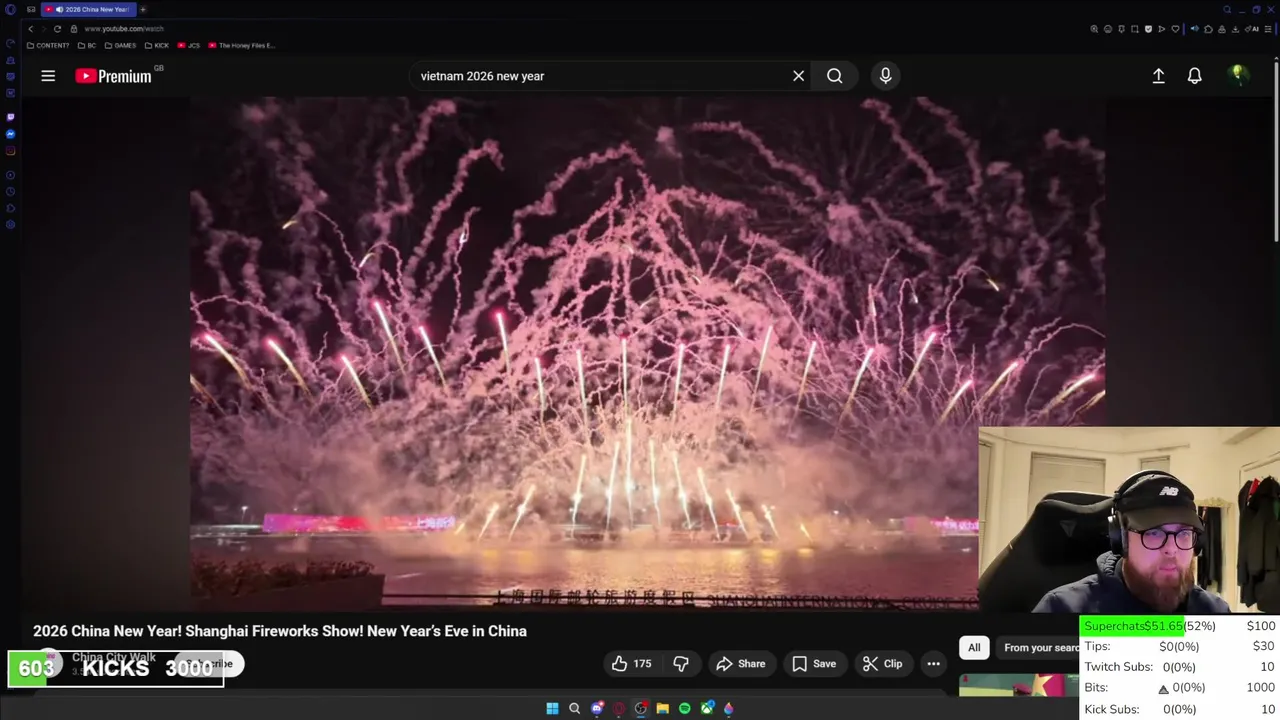Screen dimensions: 1280x720
Task: Open Windows taskbar search
Action: tap(574, 708)
